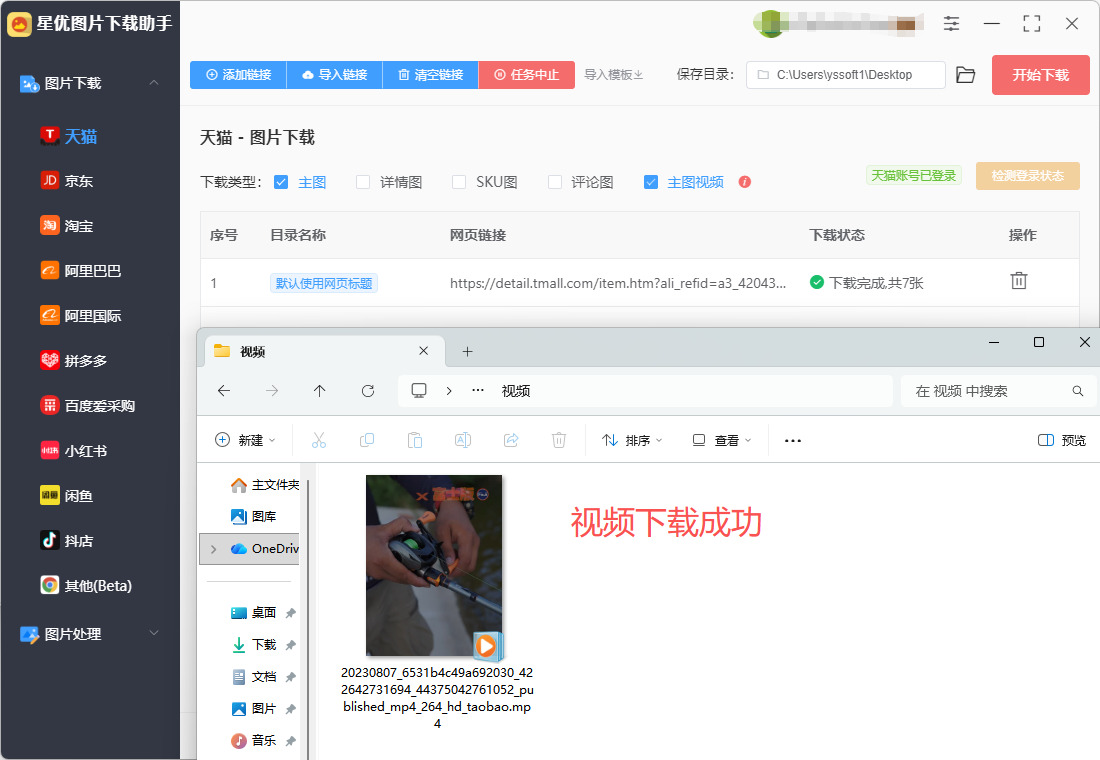Open the 新建 dropdown in Explorer
1100x760 pixels.
coord(245,440)
